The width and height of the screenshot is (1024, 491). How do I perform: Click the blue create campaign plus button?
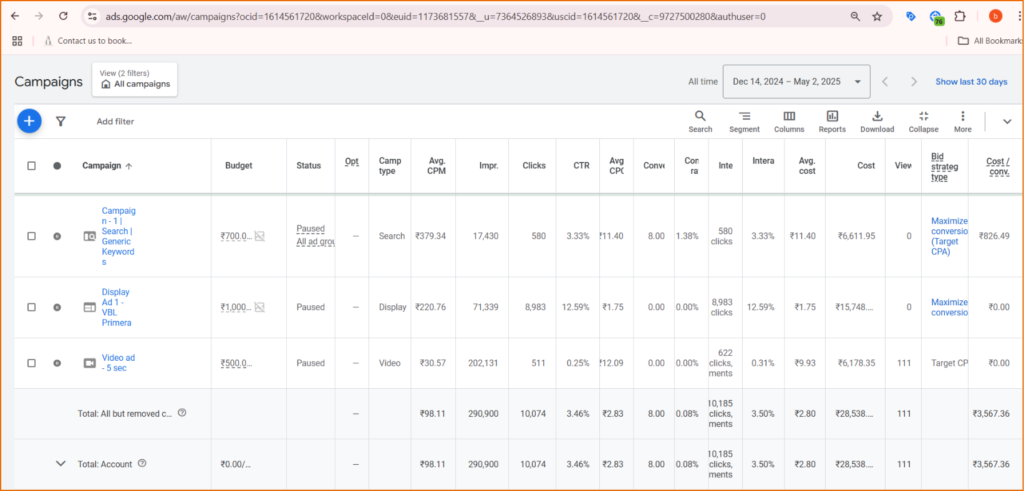click(29, 121)
